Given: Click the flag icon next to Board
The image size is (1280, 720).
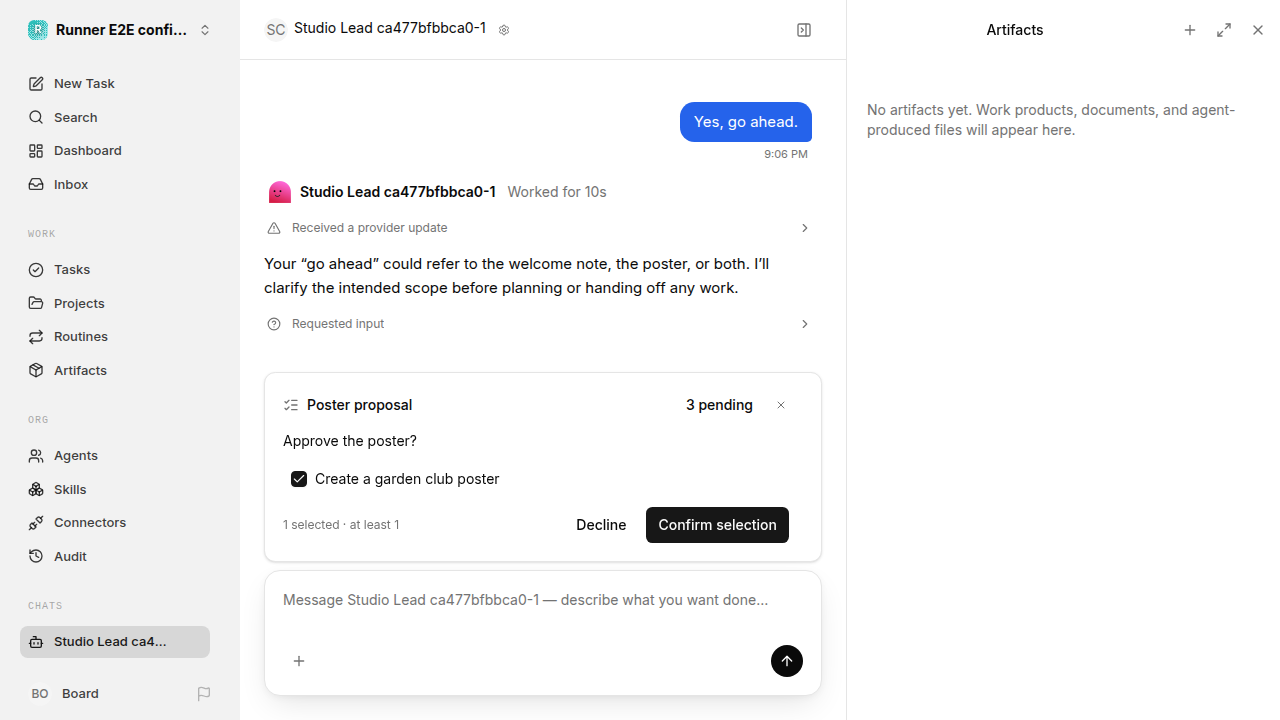Looking at the screenshot, I should click(204, 694).
